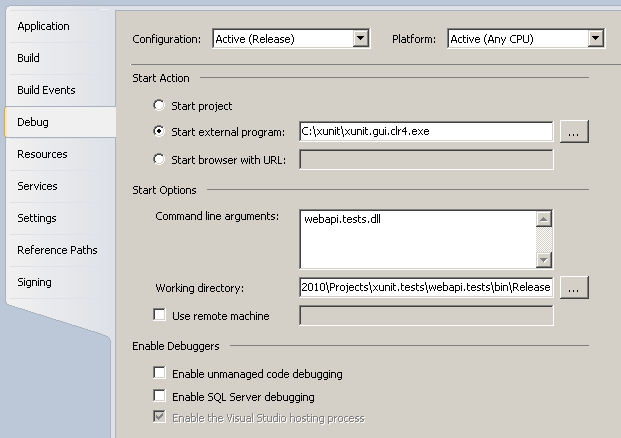Open the Application properties tab
Image resolution: width=621 pixels, height=438 pixels.
(60, 26)
